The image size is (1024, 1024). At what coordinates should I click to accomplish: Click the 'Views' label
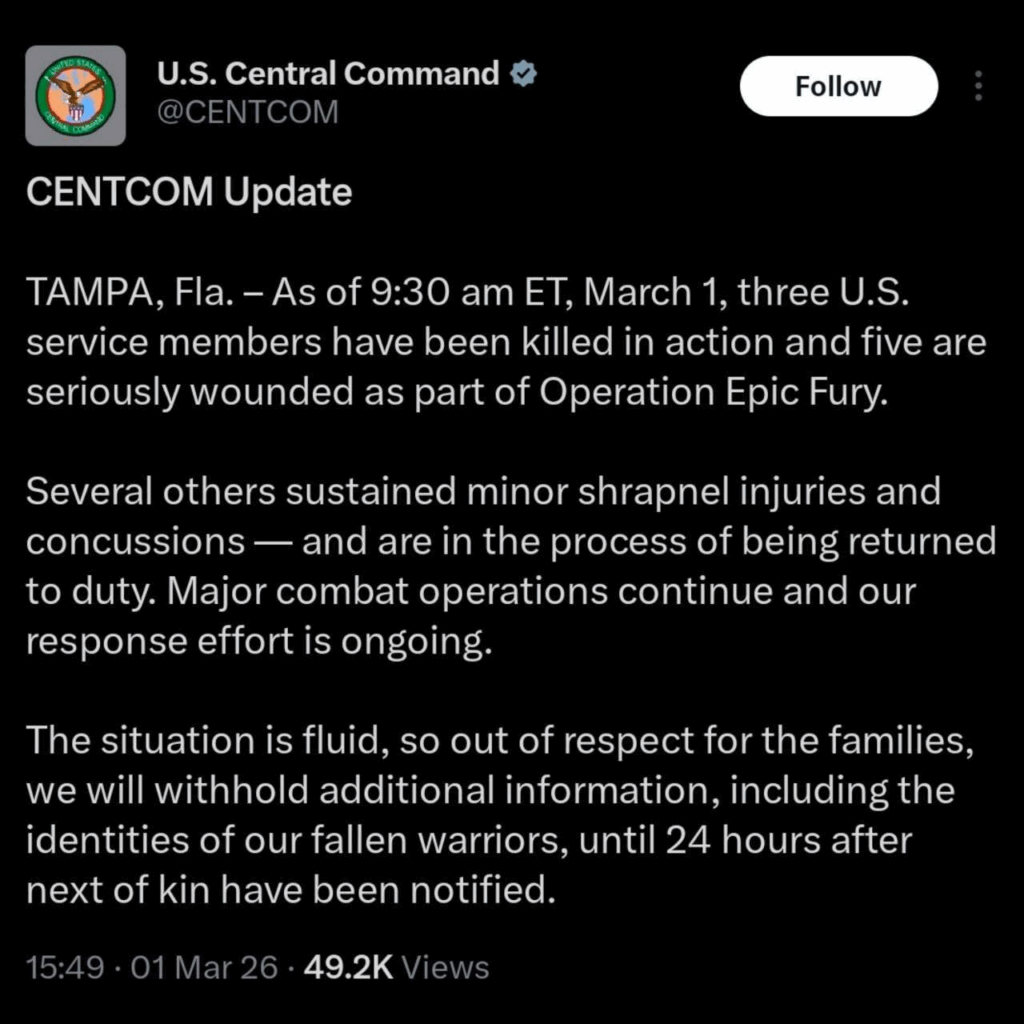[x=450, y=967]
